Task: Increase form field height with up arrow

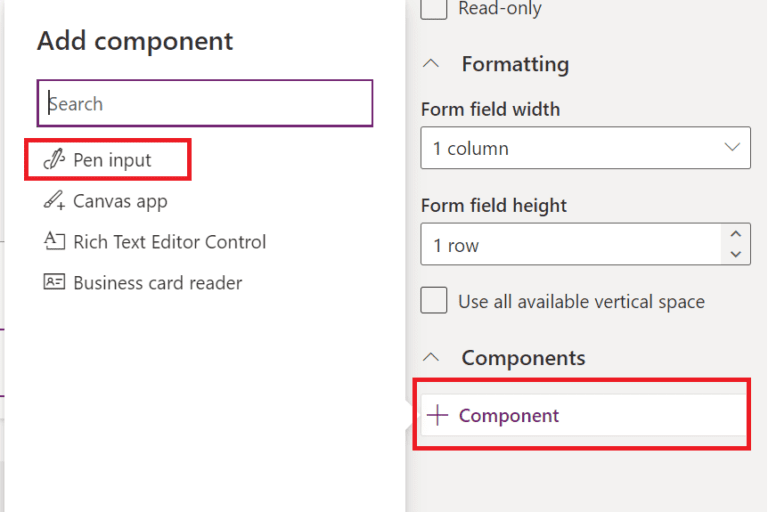Action: coord(736,235)
